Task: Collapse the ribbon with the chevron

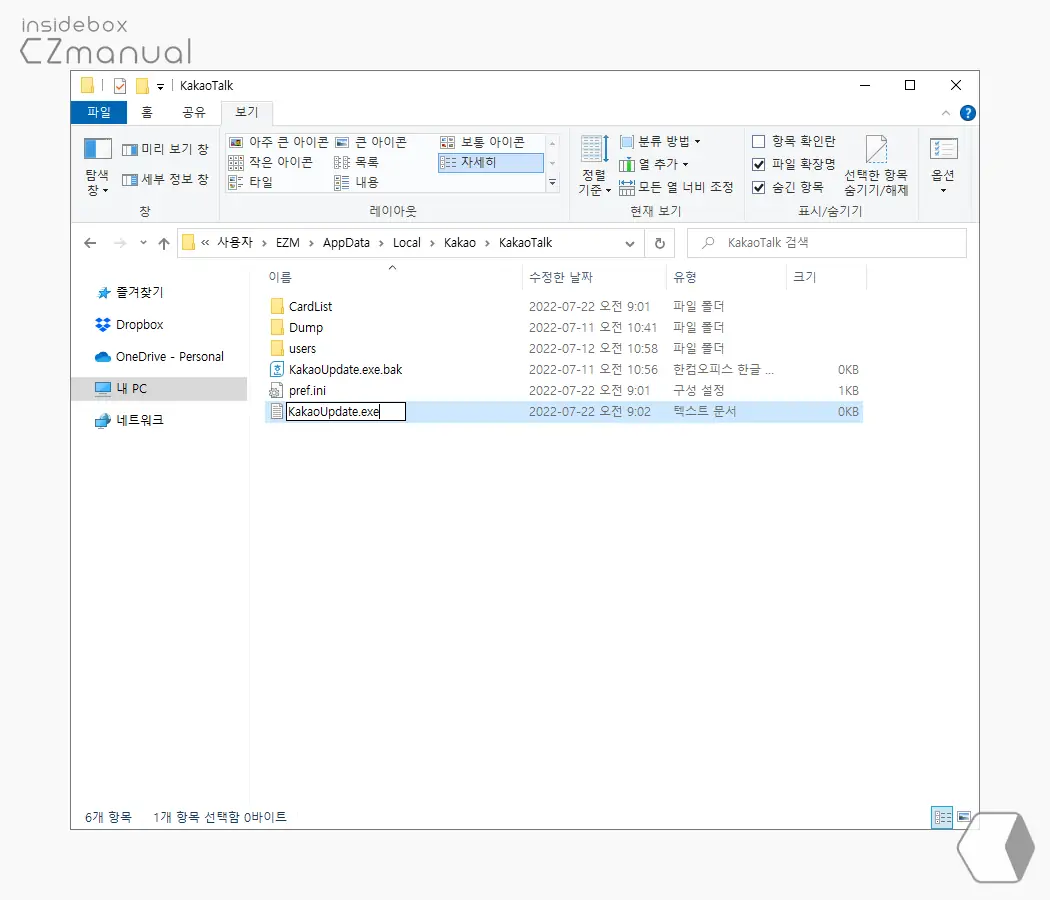Action: tap(946, 113)
